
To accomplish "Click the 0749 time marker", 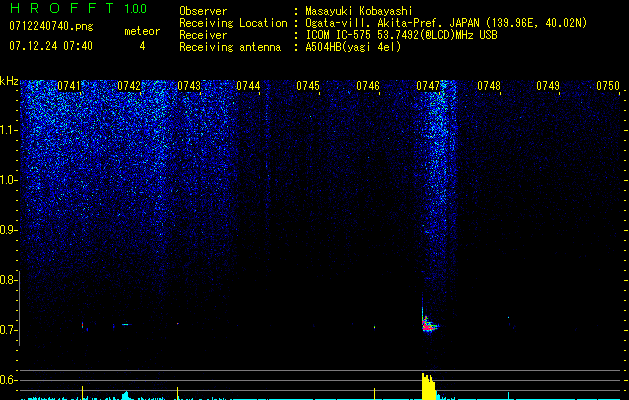I will pyautogui.click(x=548, y=86).
